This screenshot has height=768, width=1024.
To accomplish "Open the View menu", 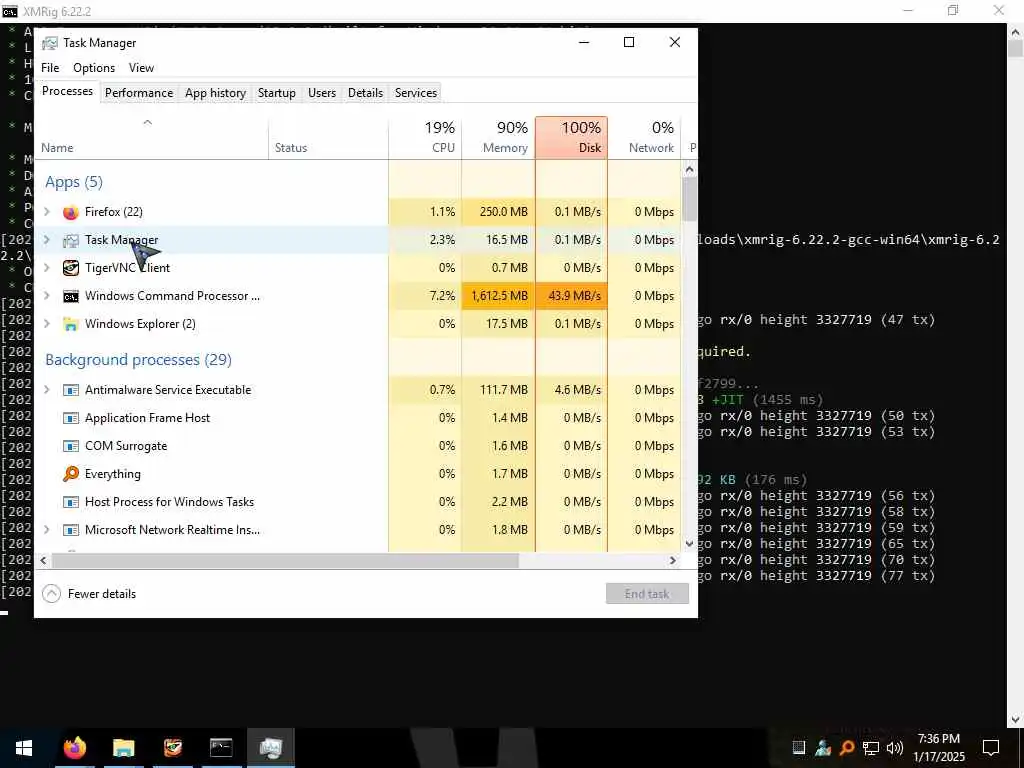I will pyautogui.click(x=141, y=68).
